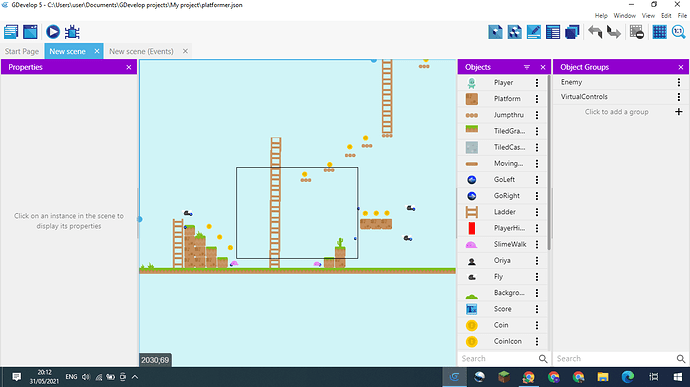Click the objects list scrollbar
690x387 pixels.
coord(549,162)
